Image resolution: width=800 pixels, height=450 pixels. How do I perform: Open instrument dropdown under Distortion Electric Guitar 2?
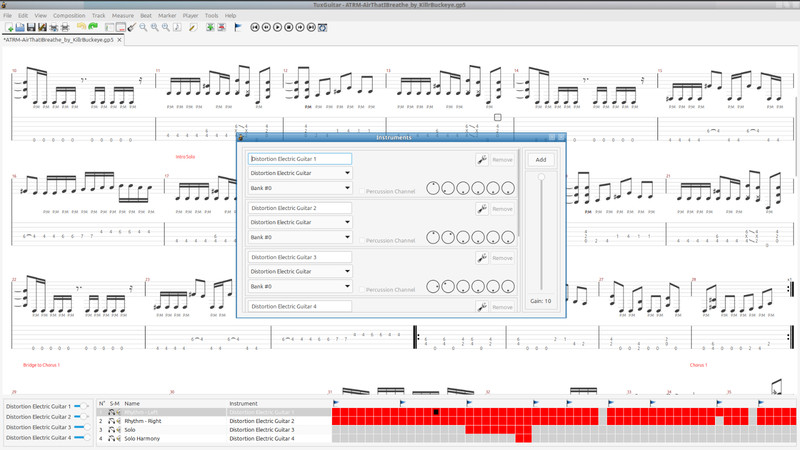(x=299, y=222)
